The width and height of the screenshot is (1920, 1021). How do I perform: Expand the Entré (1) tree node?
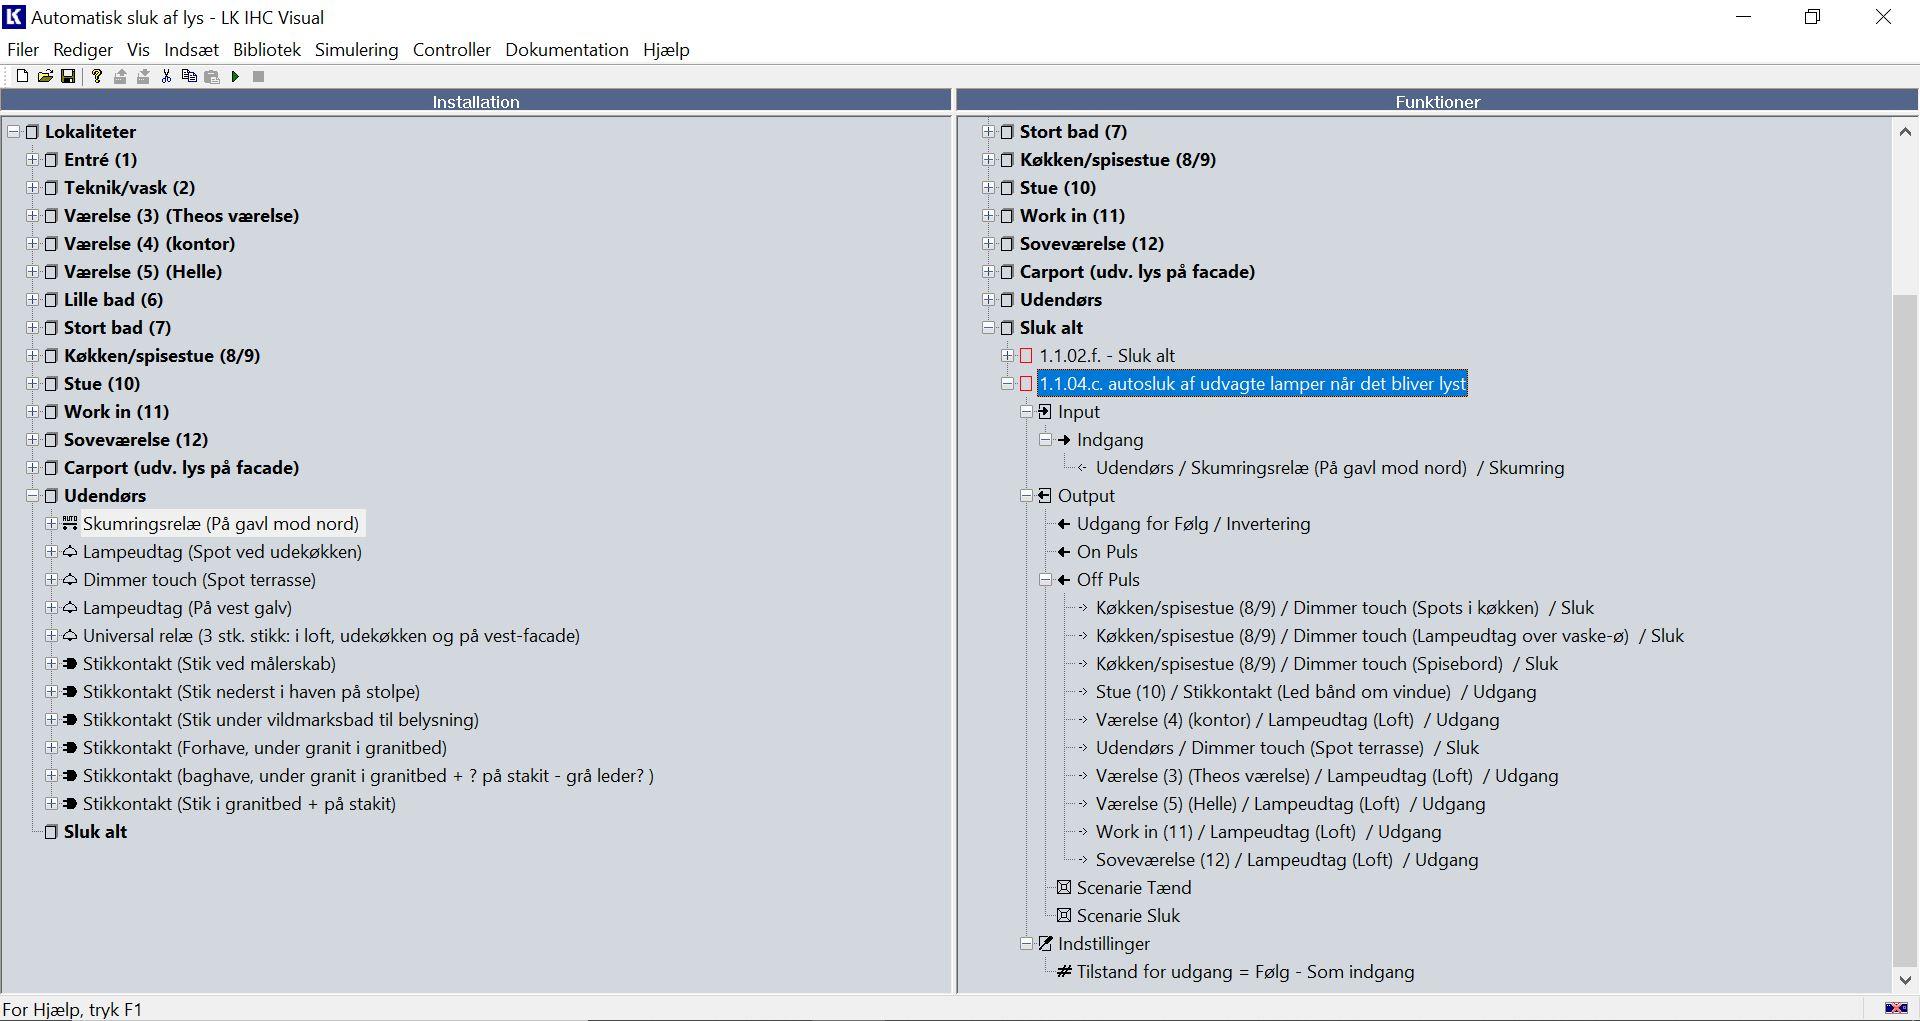[x=32, y=159]
